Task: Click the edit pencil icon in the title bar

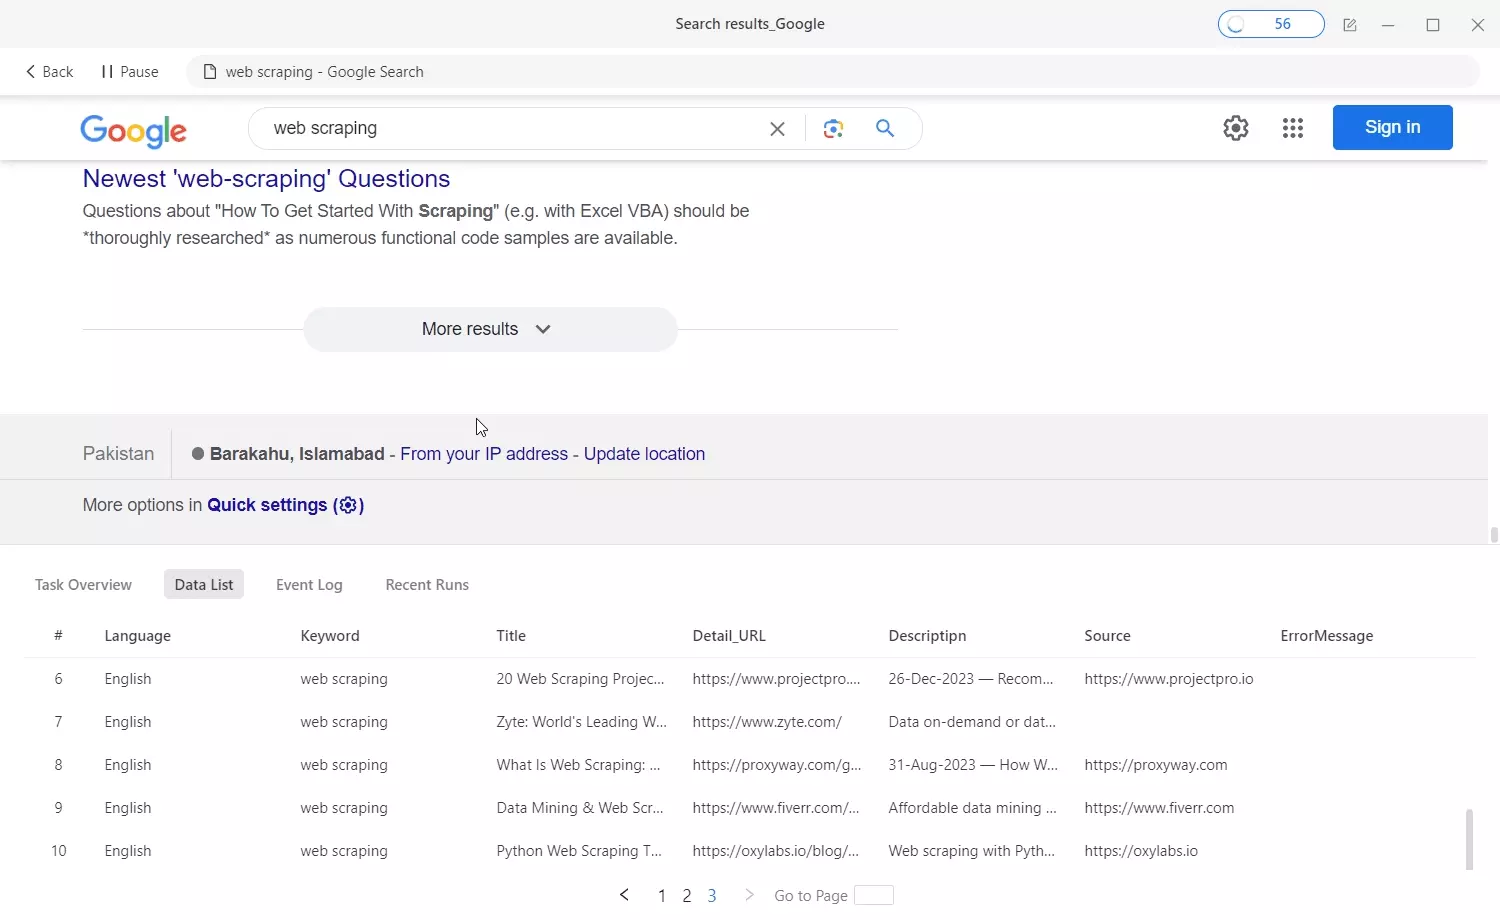Action: tap(1350, 24)
